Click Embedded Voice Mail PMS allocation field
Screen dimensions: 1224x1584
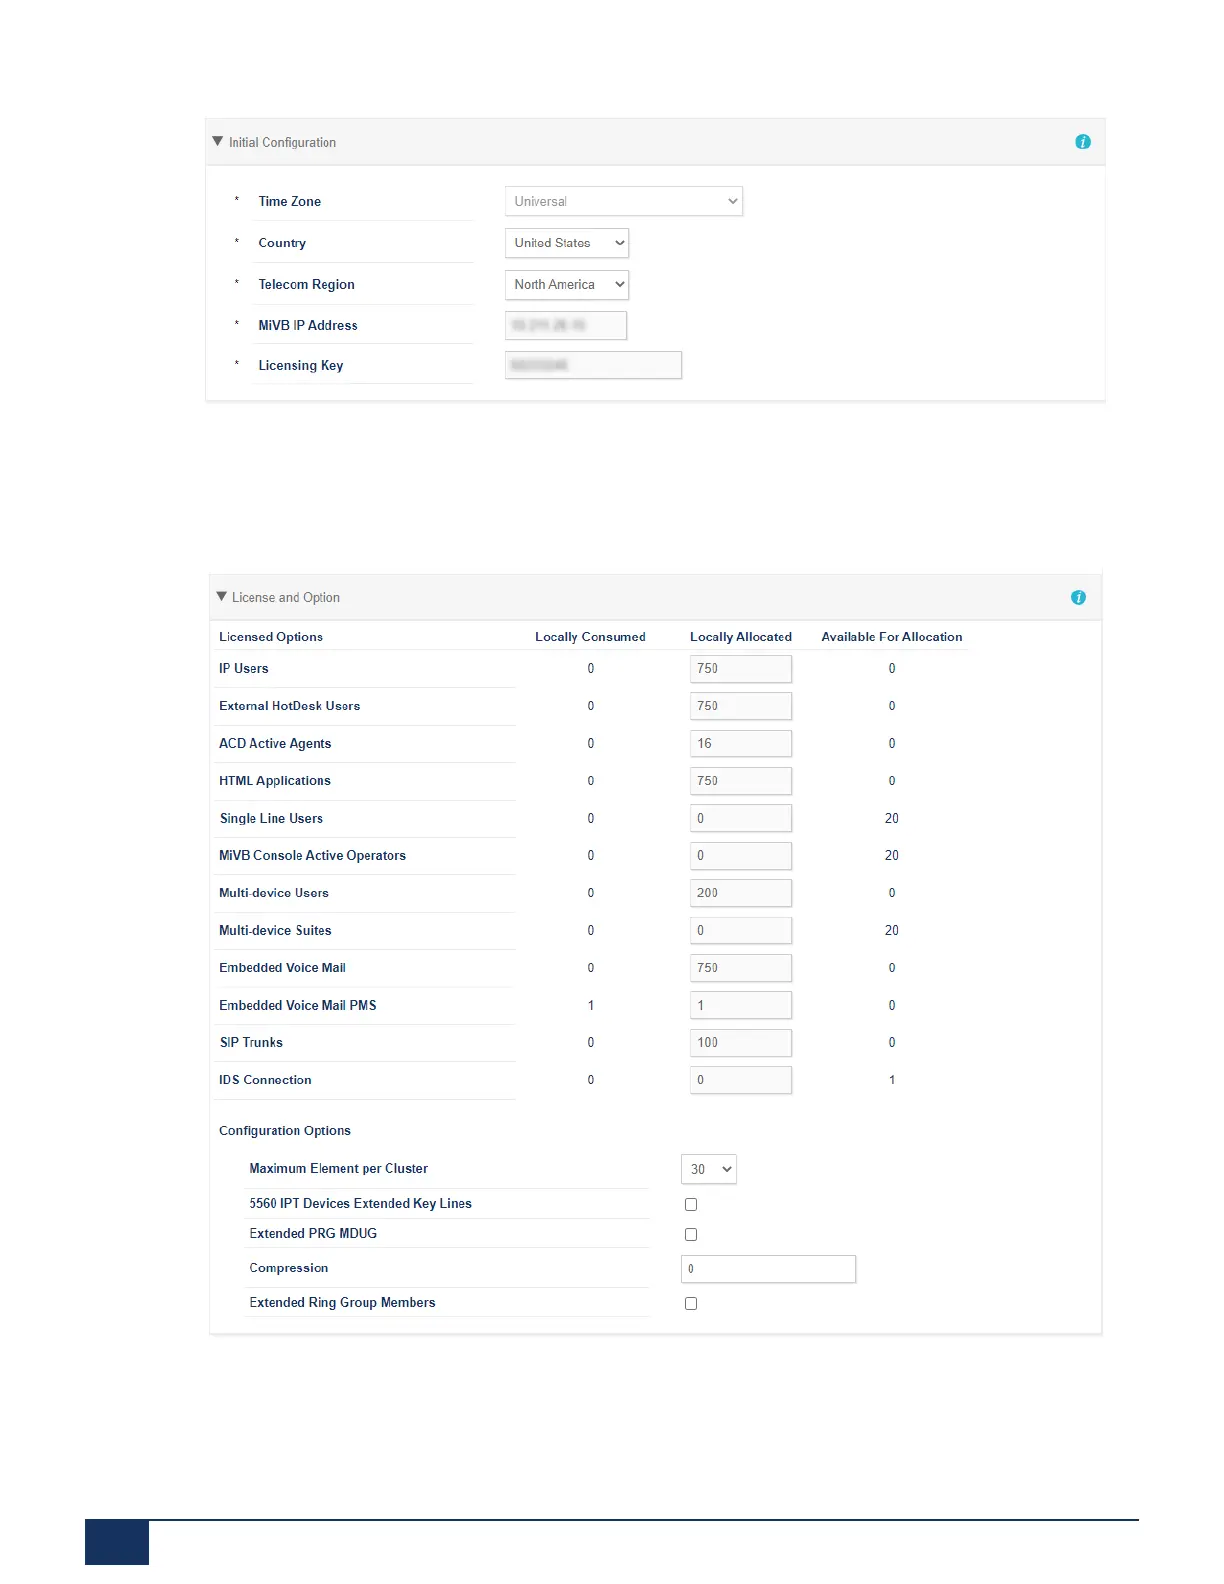pos(741,1005)
